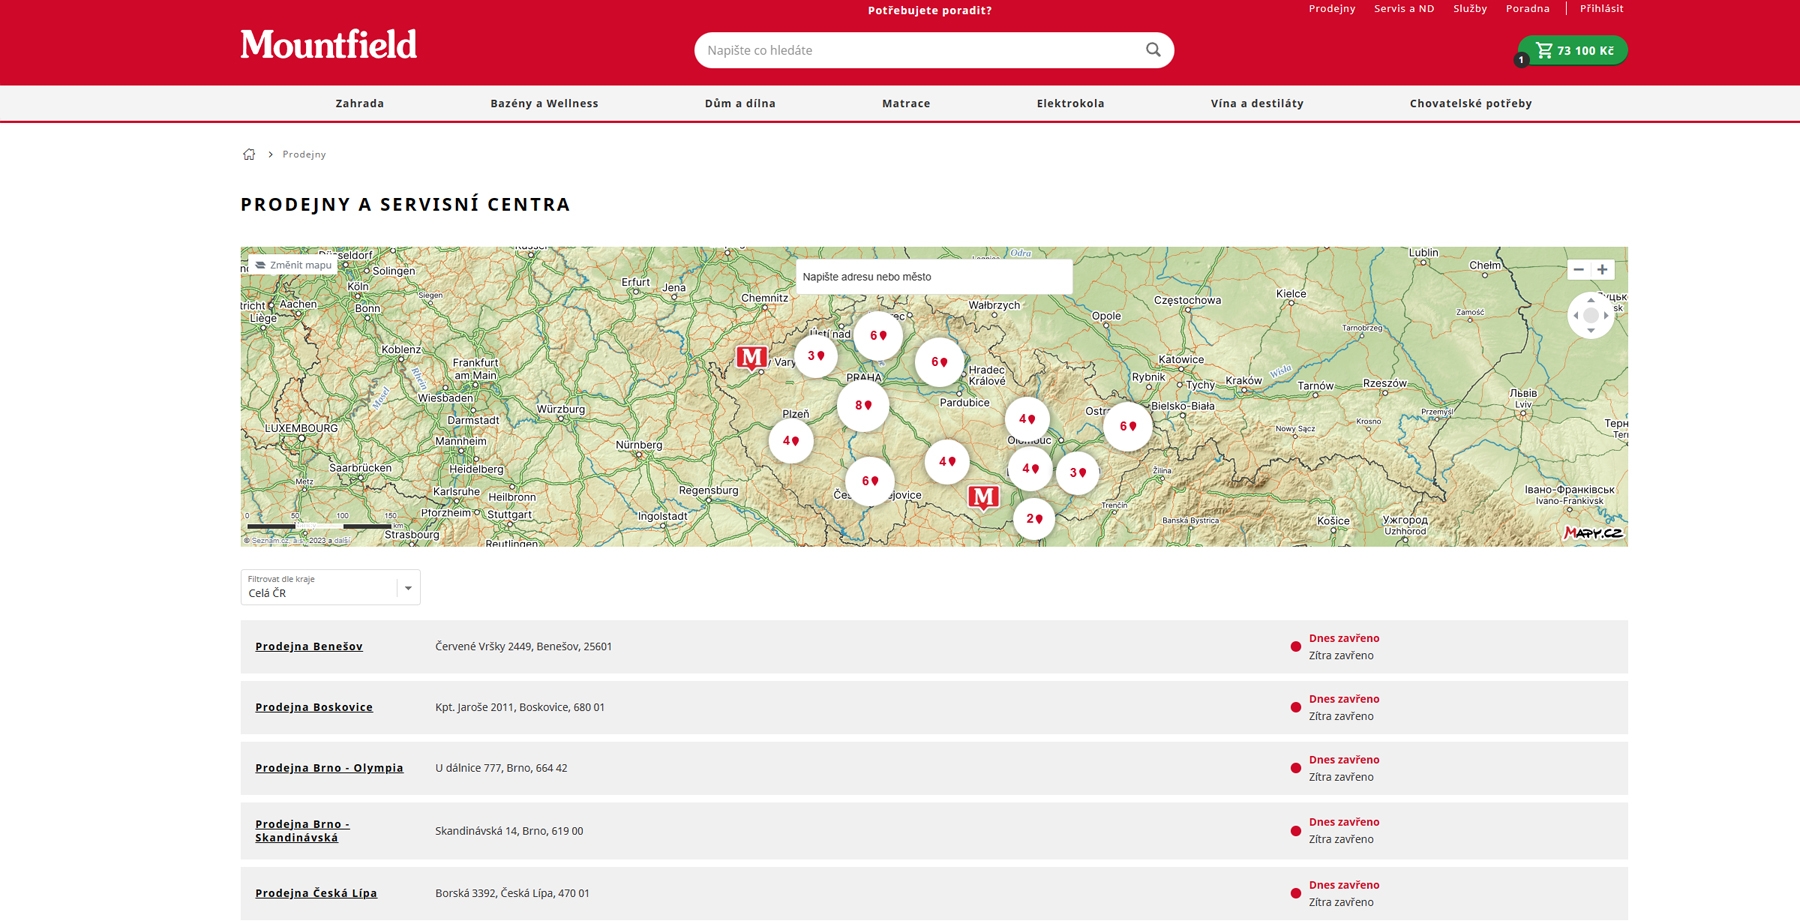Click the Přihlásit login link
The width and height of the screenshot is (1800, 922).
tap(1601, 8)
